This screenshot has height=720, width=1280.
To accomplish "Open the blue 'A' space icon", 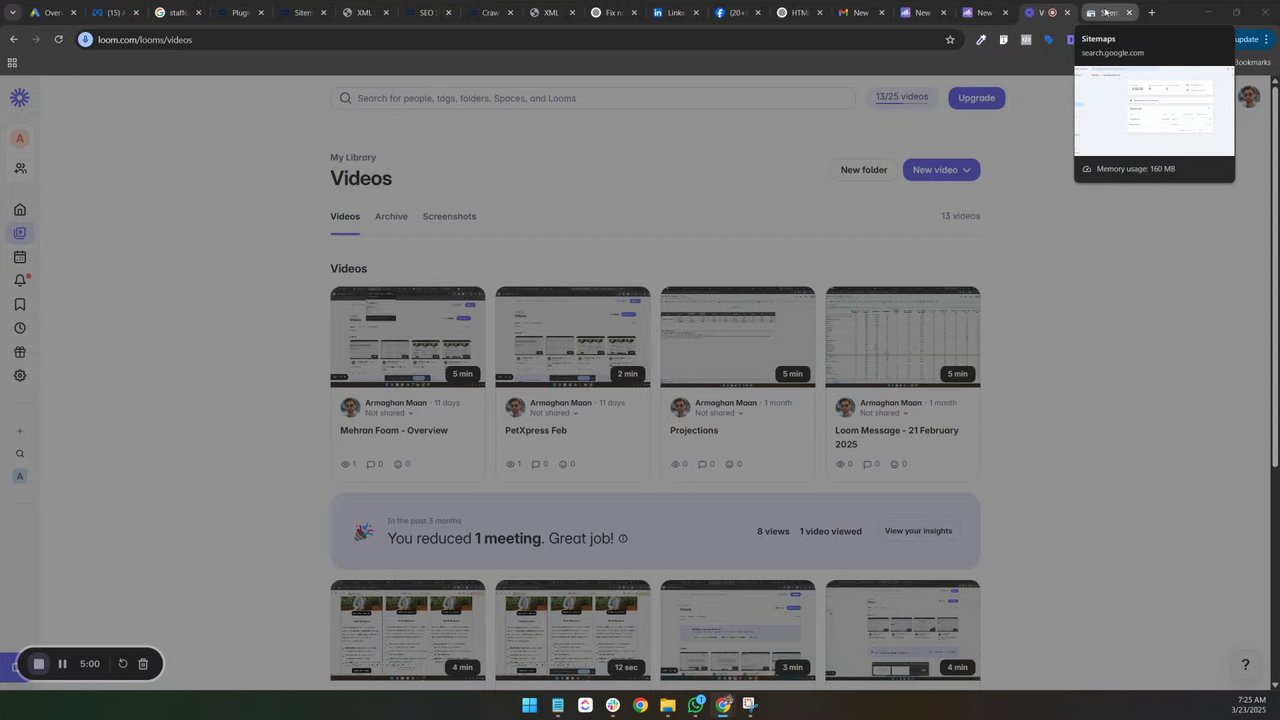I will coord(19,477).
